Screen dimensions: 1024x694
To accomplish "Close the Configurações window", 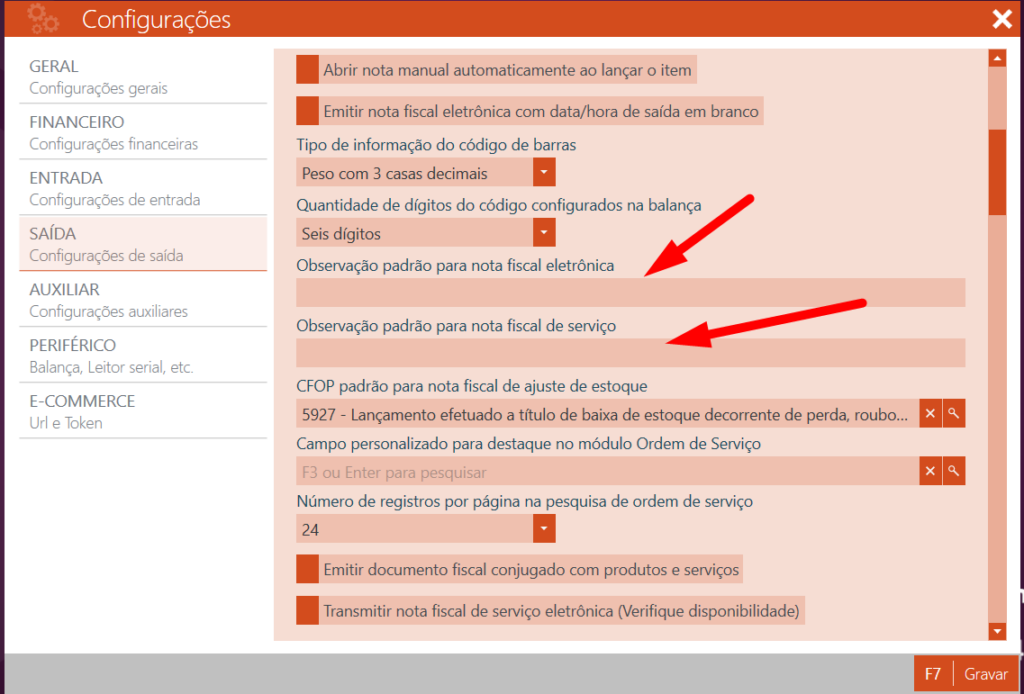I will click(1001, 19).
